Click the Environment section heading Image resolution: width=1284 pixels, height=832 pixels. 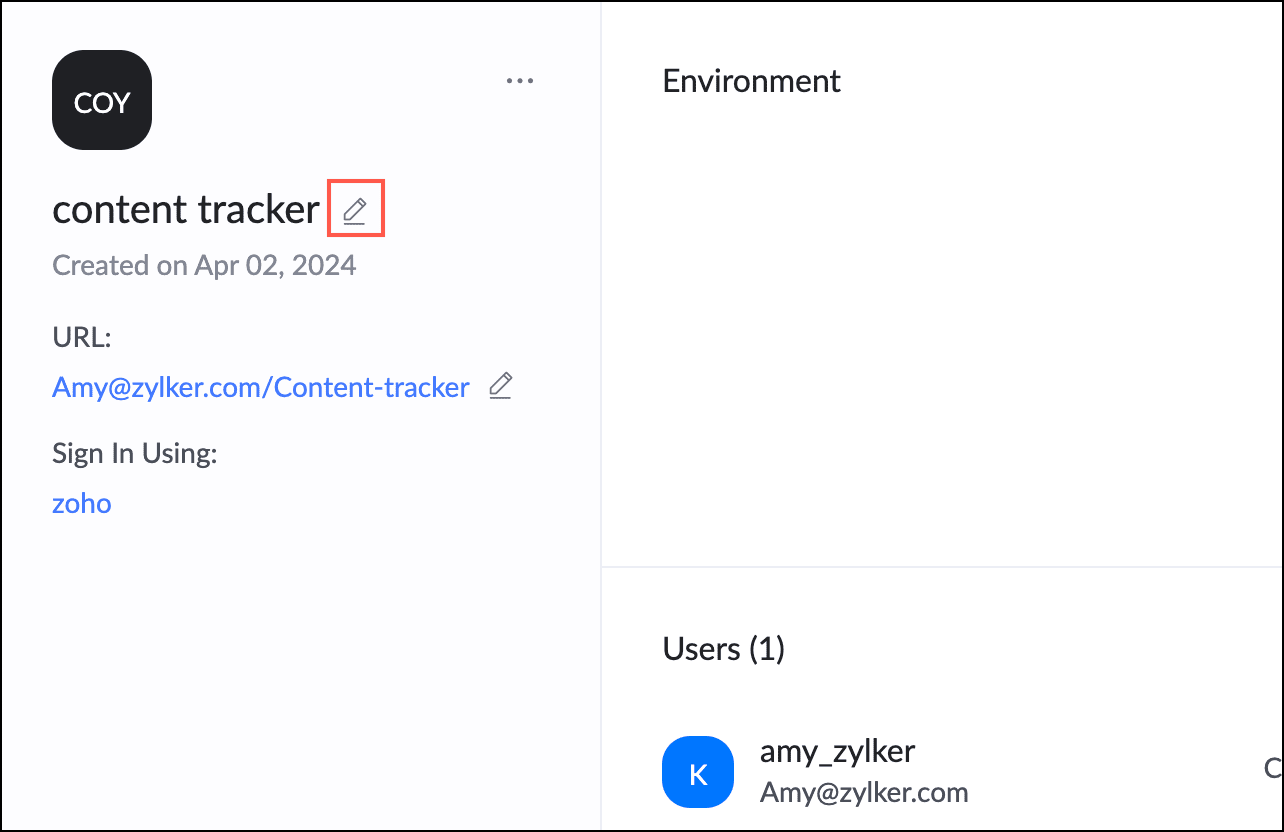(752, 81)
